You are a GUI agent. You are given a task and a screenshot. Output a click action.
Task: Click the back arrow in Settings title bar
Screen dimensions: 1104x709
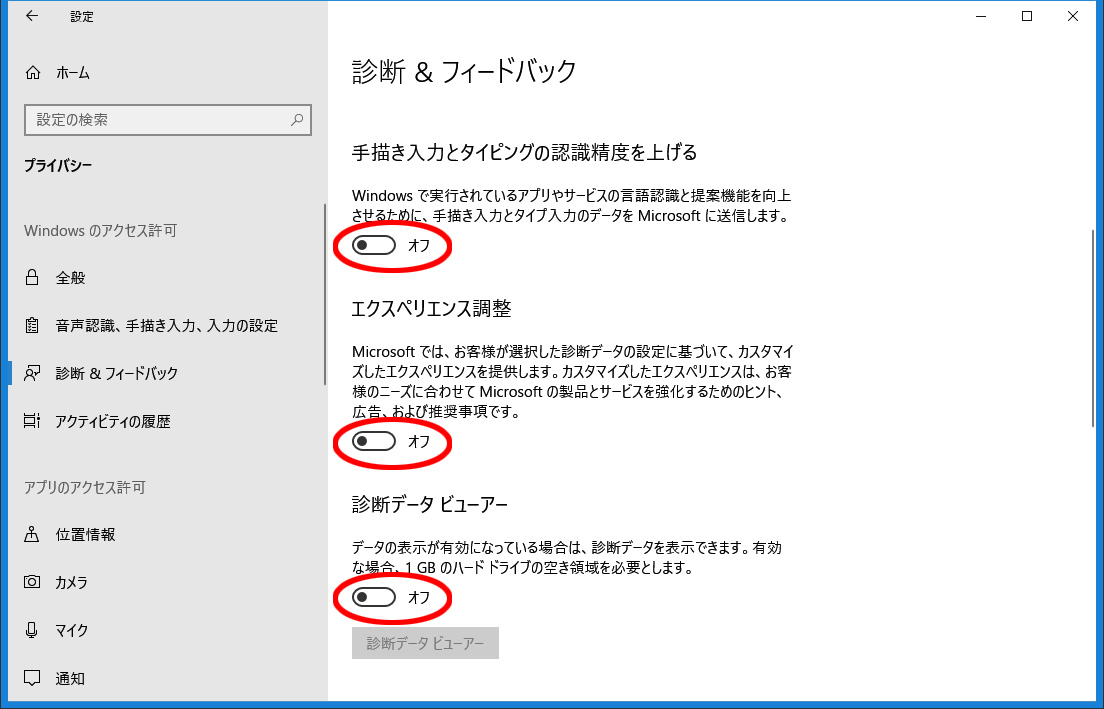[32, 16]
